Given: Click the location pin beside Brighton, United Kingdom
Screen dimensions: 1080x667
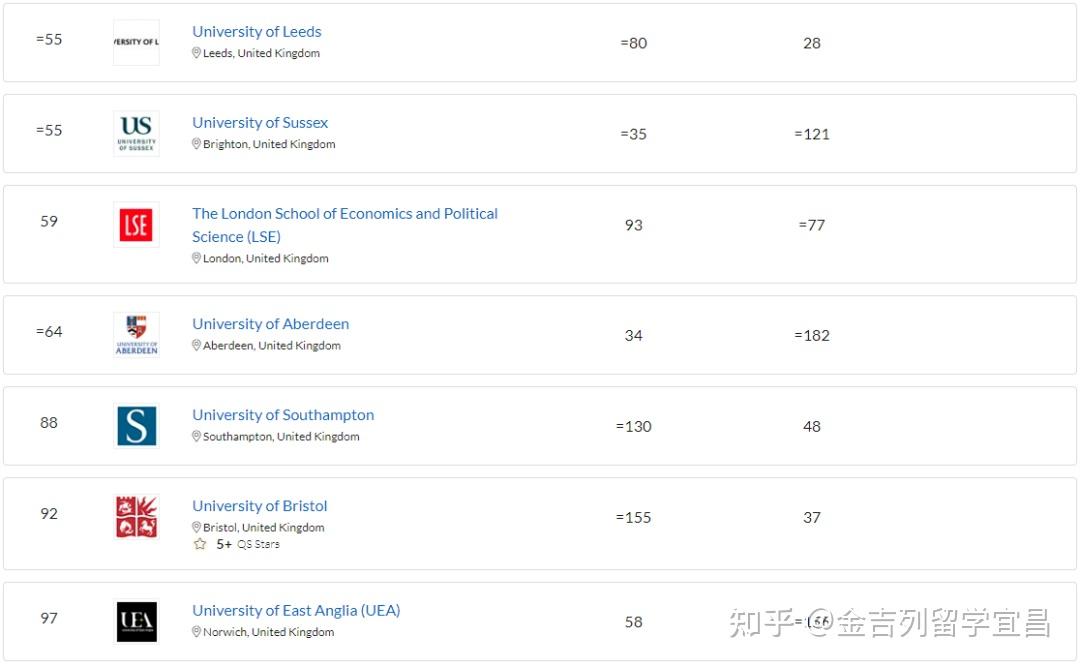Looking at the screenshot, I should (x=196, y=144).
